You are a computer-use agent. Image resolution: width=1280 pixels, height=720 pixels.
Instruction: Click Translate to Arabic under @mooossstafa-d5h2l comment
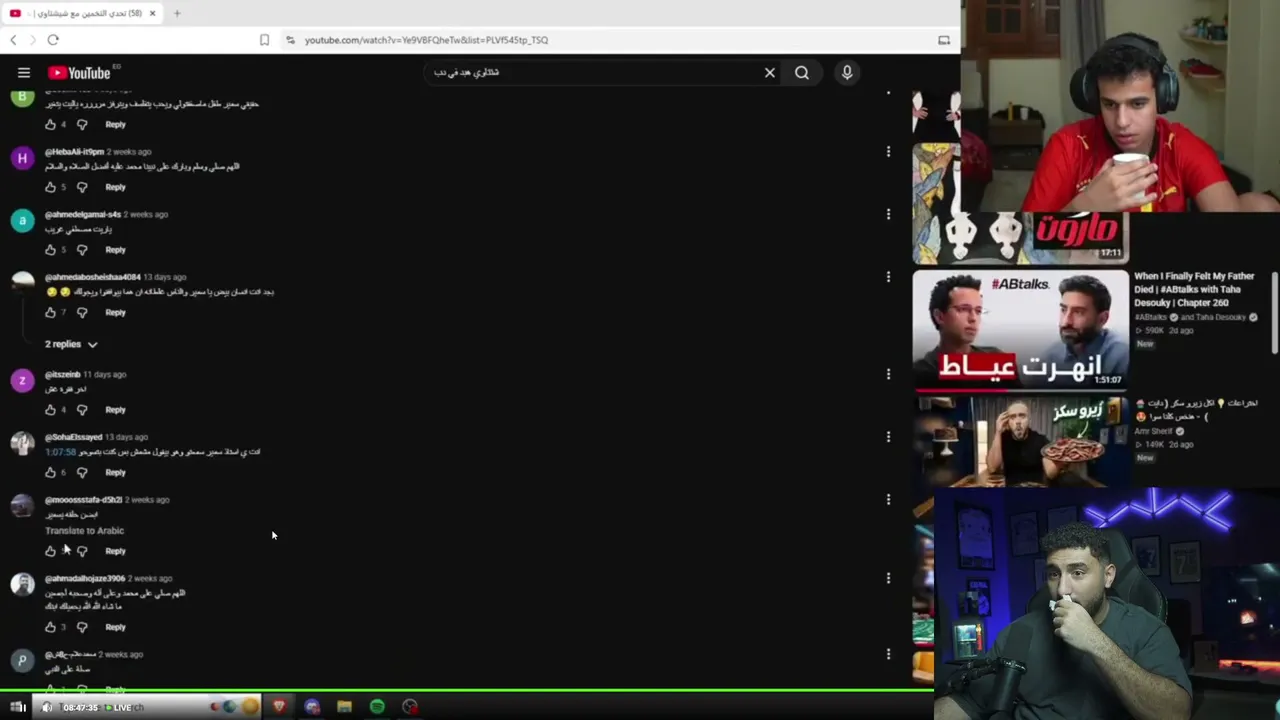pos(84,531)
